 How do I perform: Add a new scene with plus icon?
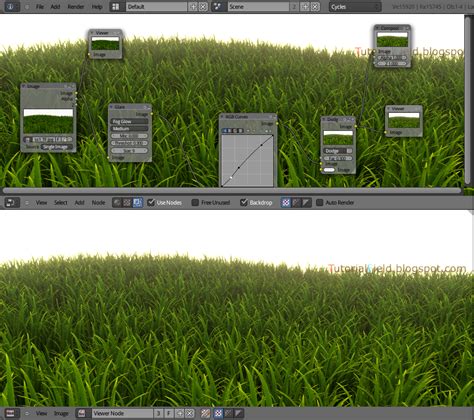[x=305, y=7]
